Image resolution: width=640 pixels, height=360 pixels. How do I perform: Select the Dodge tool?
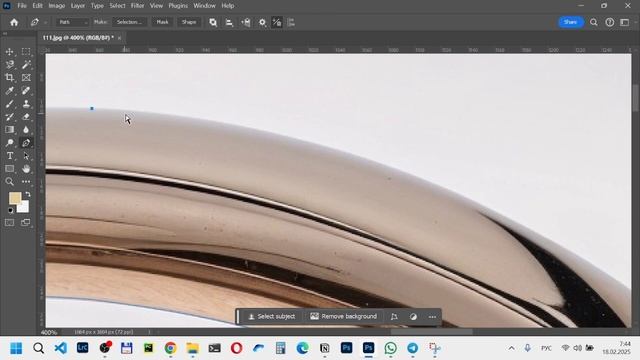tap(9, 143)
